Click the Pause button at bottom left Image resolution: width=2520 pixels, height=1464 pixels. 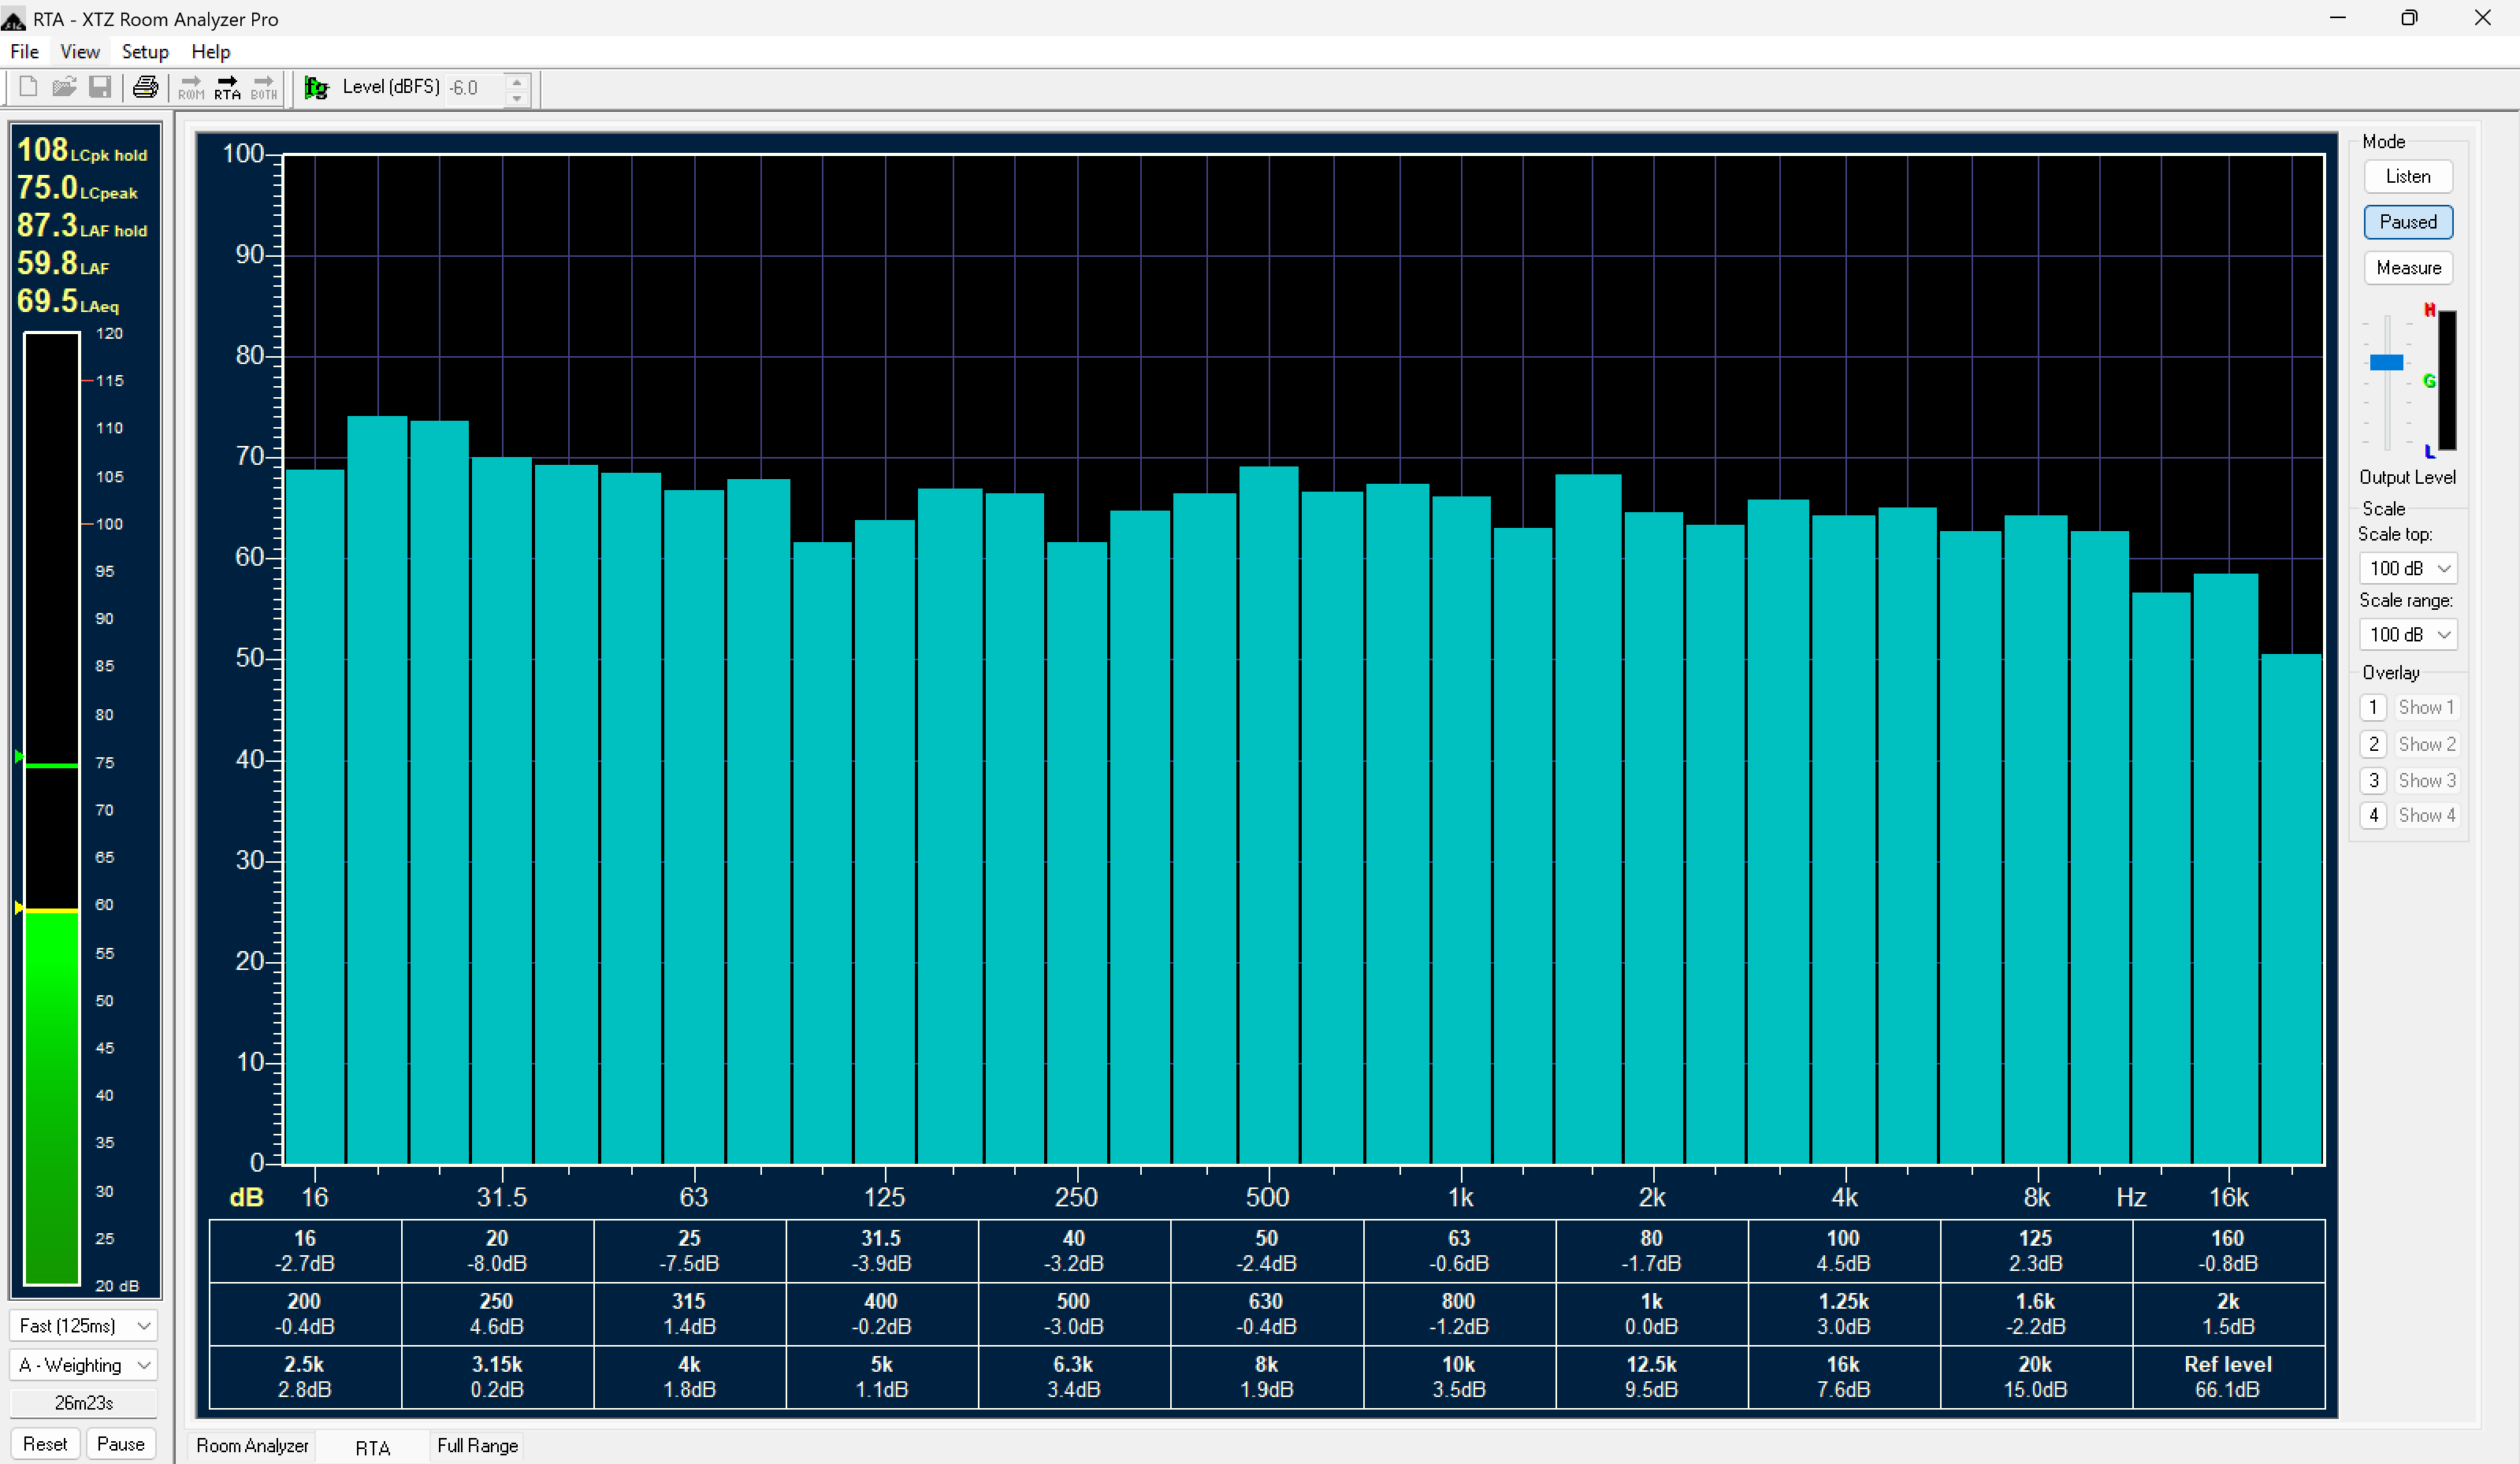[x=121, y=1444]
